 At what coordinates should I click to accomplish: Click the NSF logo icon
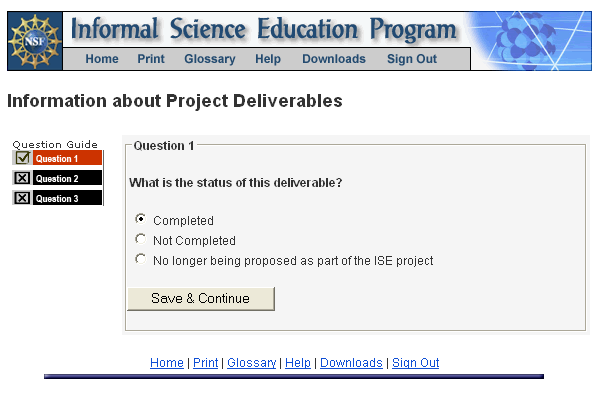click(35, 41)
